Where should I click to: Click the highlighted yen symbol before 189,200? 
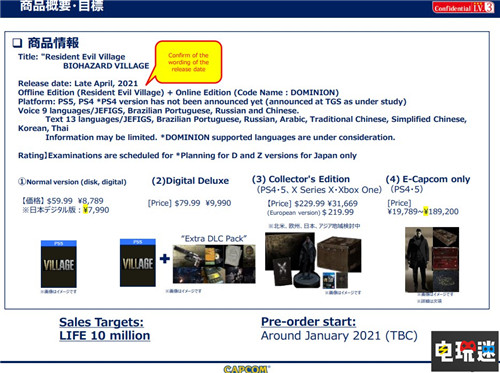tap(426, 211)
